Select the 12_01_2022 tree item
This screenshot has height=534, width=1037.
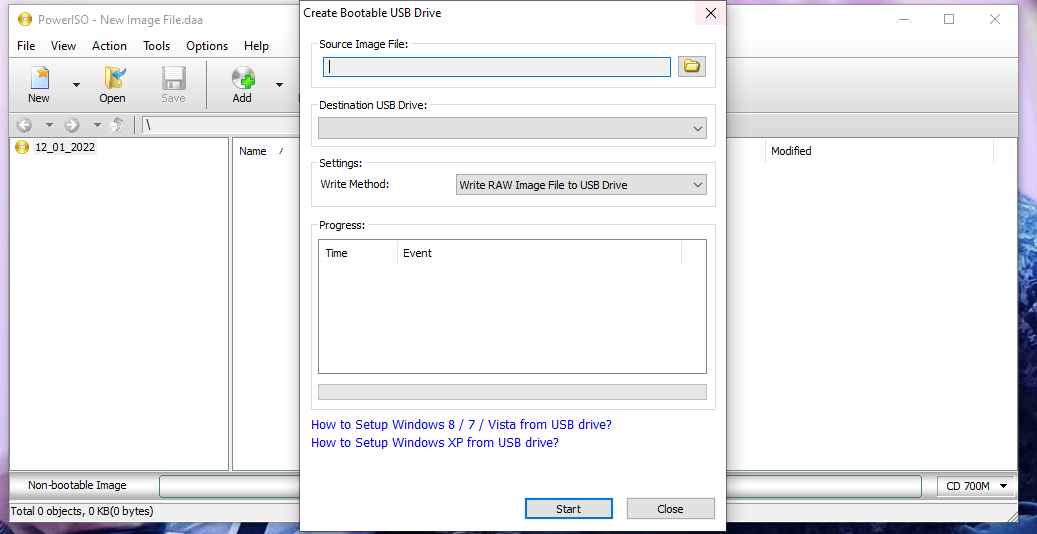[65, 148]
